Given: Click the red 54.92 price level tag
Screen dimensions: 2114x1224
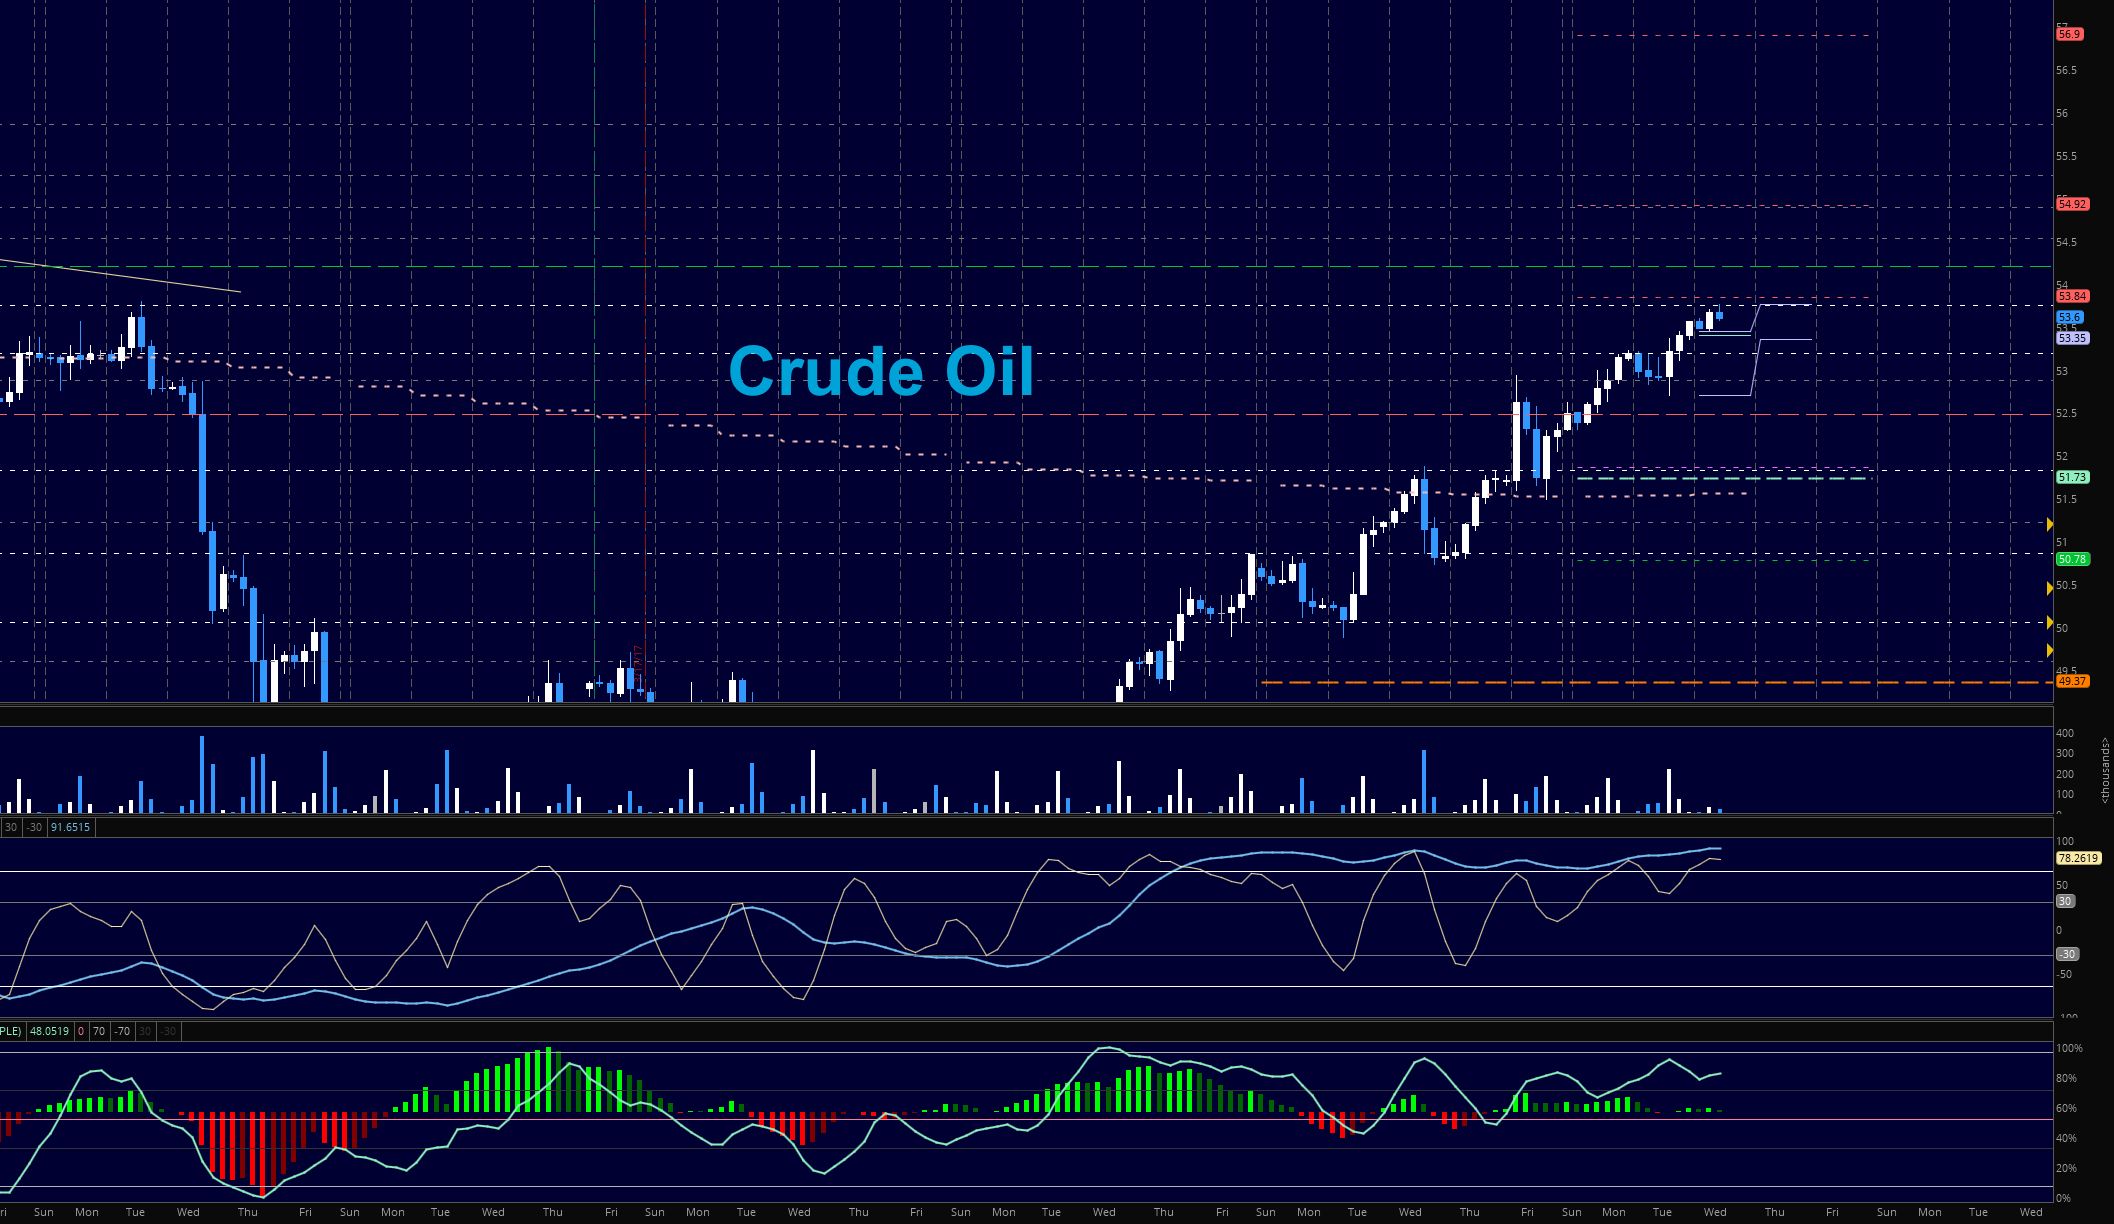Looking at the screenshot, I should point(2072,204).
